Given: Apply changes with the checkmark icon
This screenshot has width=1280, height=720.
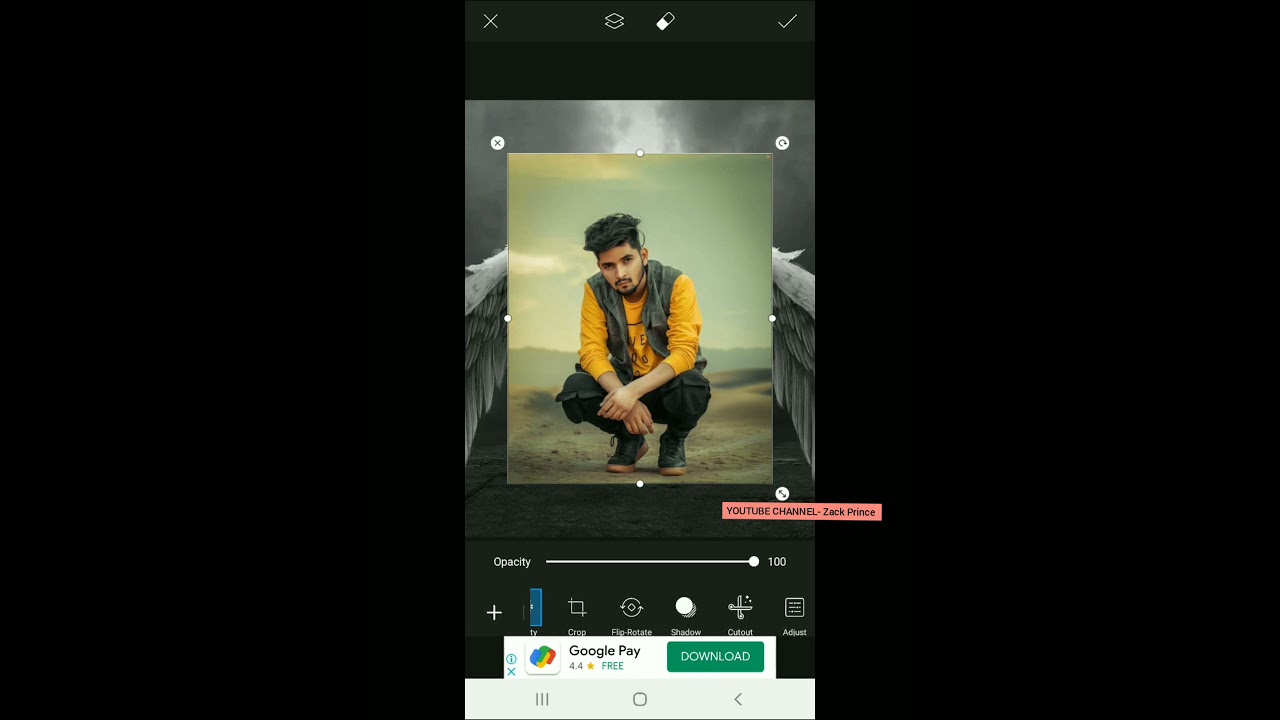Looking at the screenshot, I should 787,21.
